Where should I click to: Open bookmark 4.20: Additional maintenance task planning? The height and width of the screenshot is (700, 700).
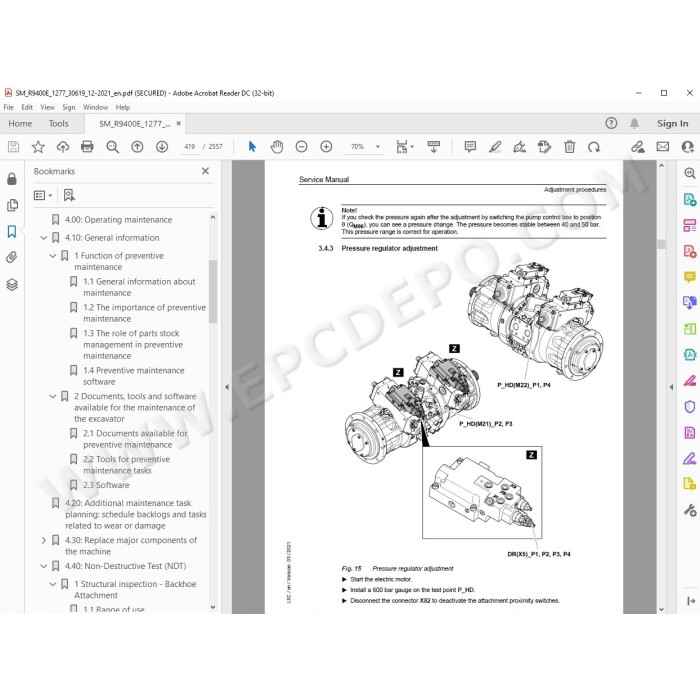(136, 514)
